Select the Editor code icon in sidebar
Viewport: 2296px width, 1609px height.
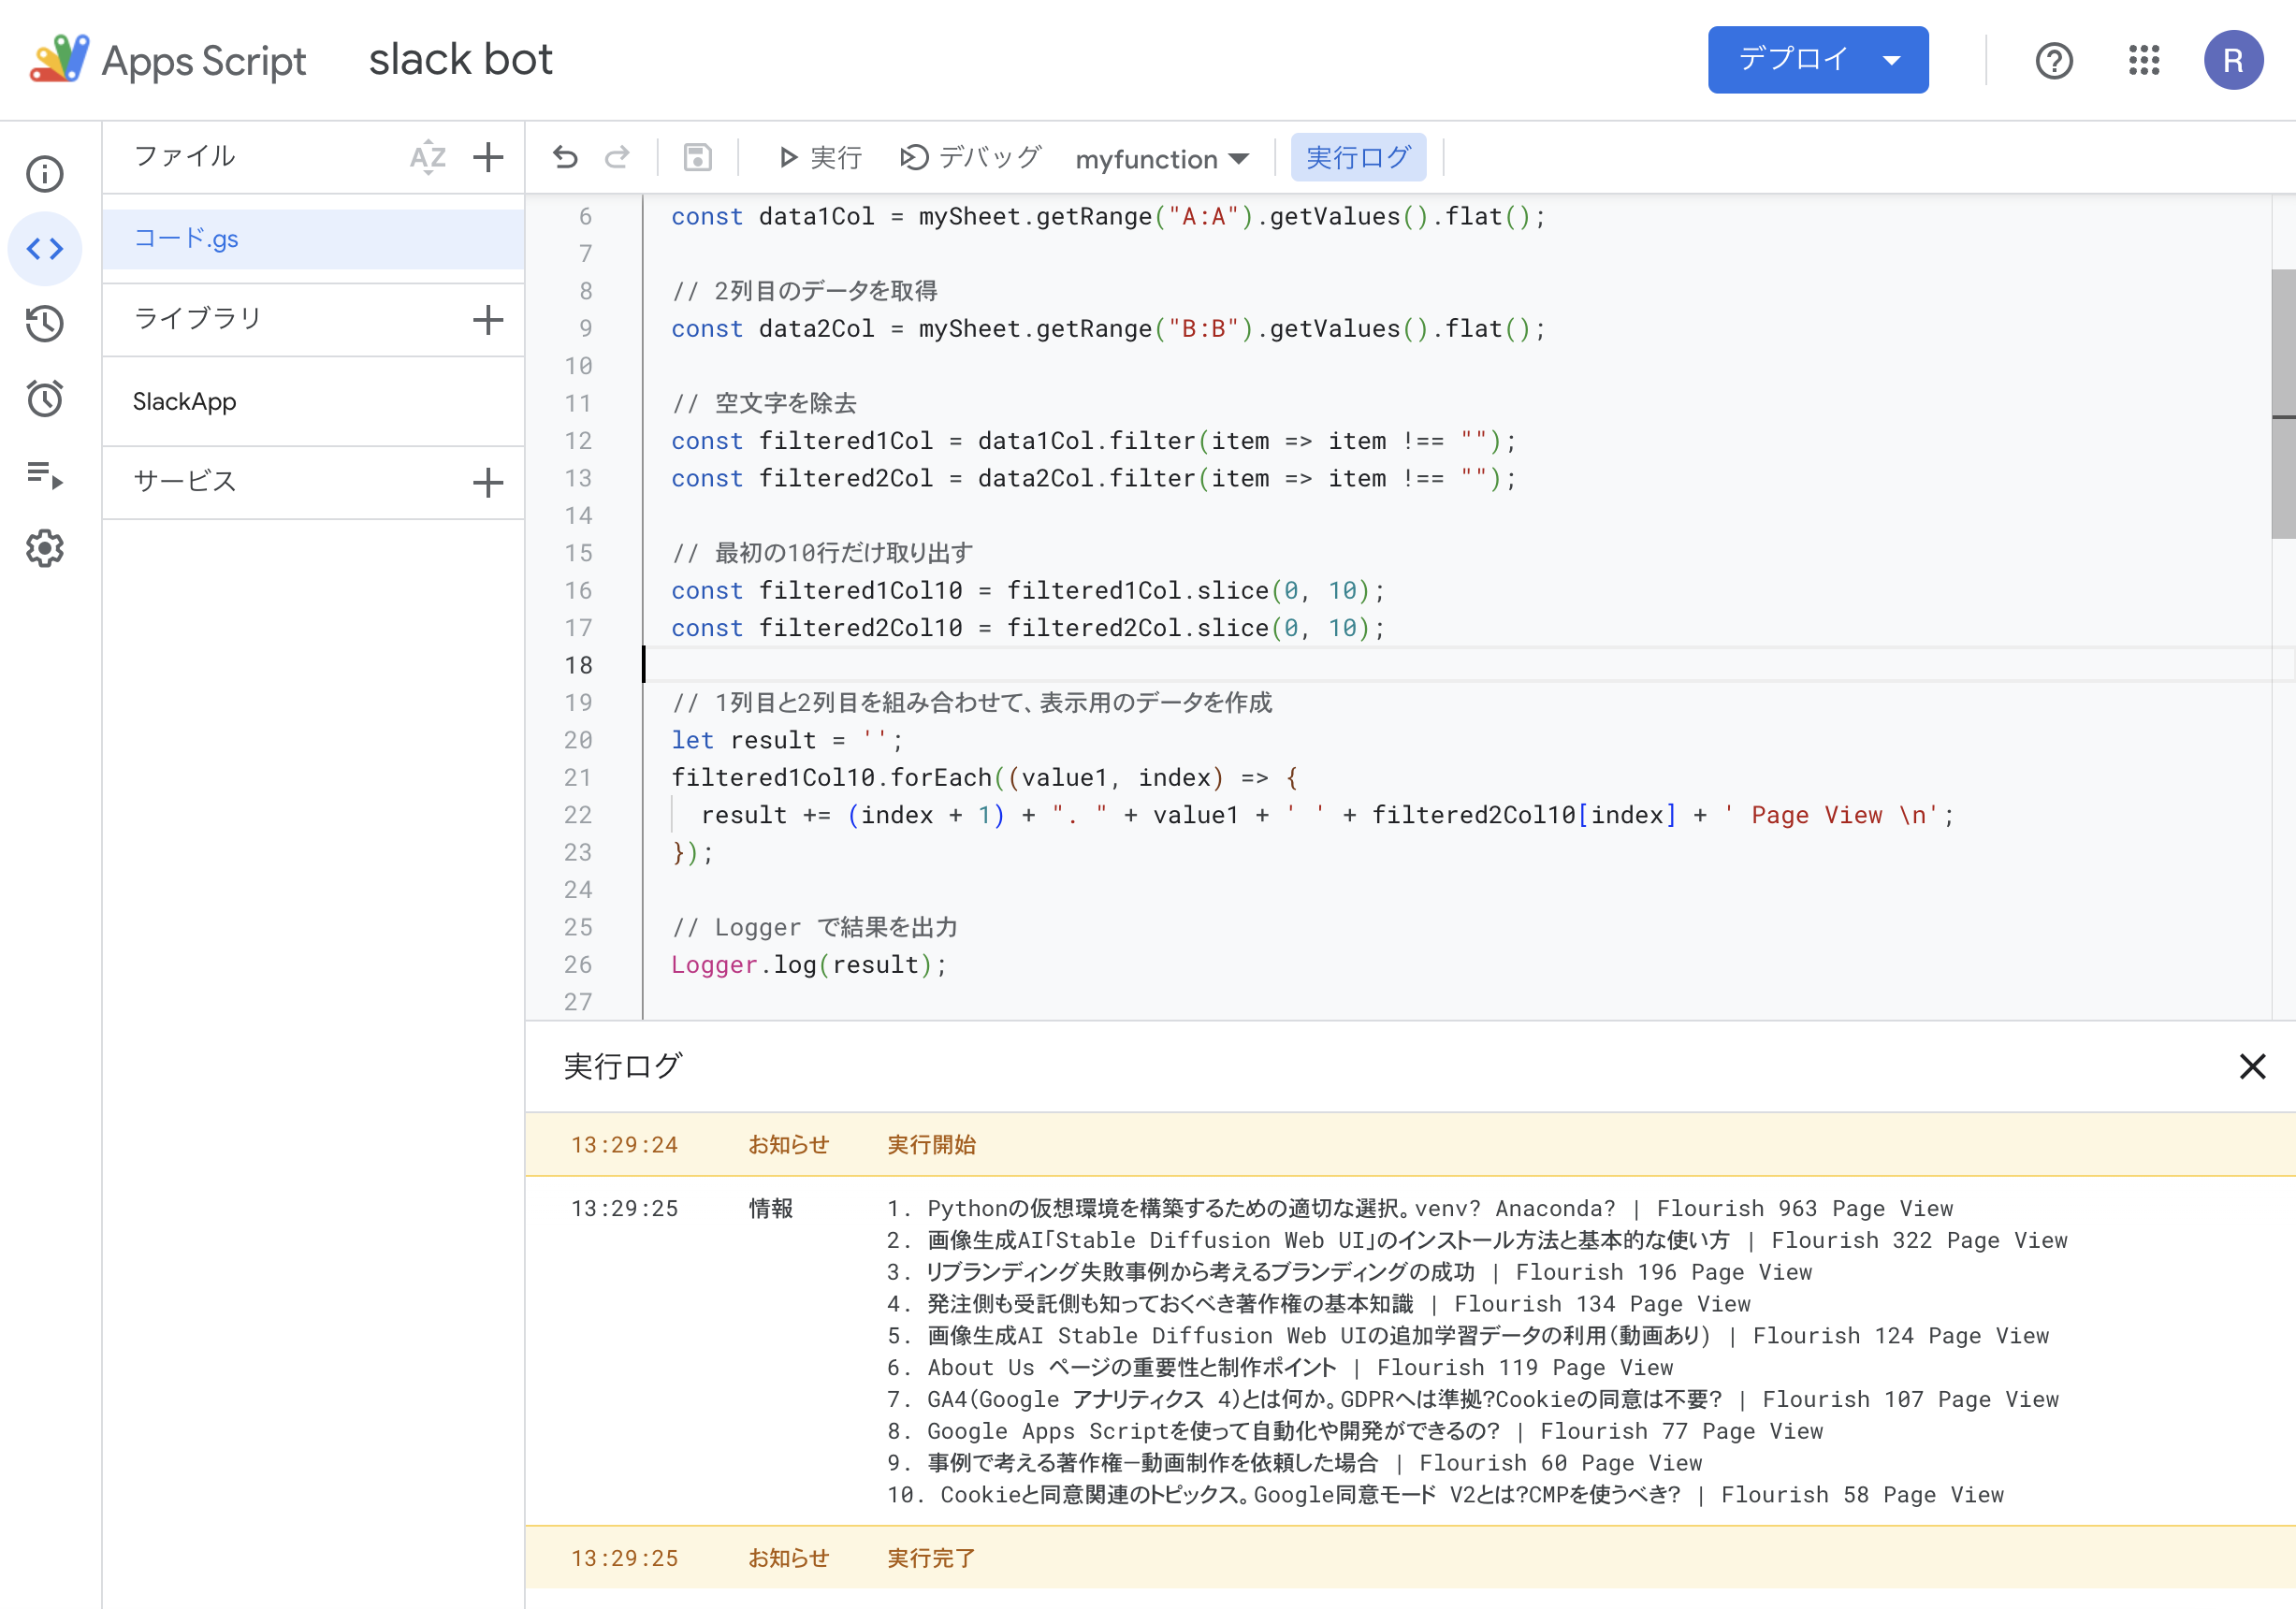click(x=45, y=249)
